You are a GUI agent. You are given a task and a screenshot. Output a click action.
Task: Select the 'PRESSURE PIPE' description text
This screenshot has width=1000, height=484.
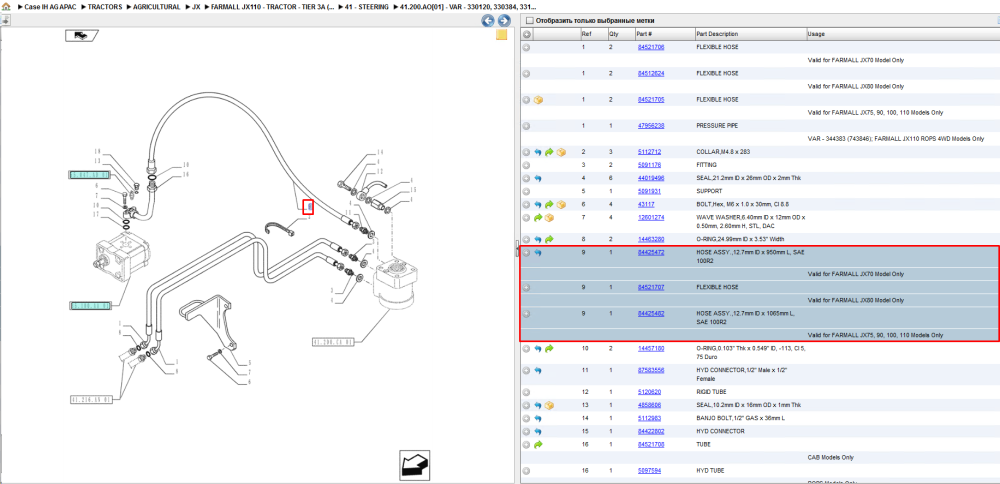point(717,126)
